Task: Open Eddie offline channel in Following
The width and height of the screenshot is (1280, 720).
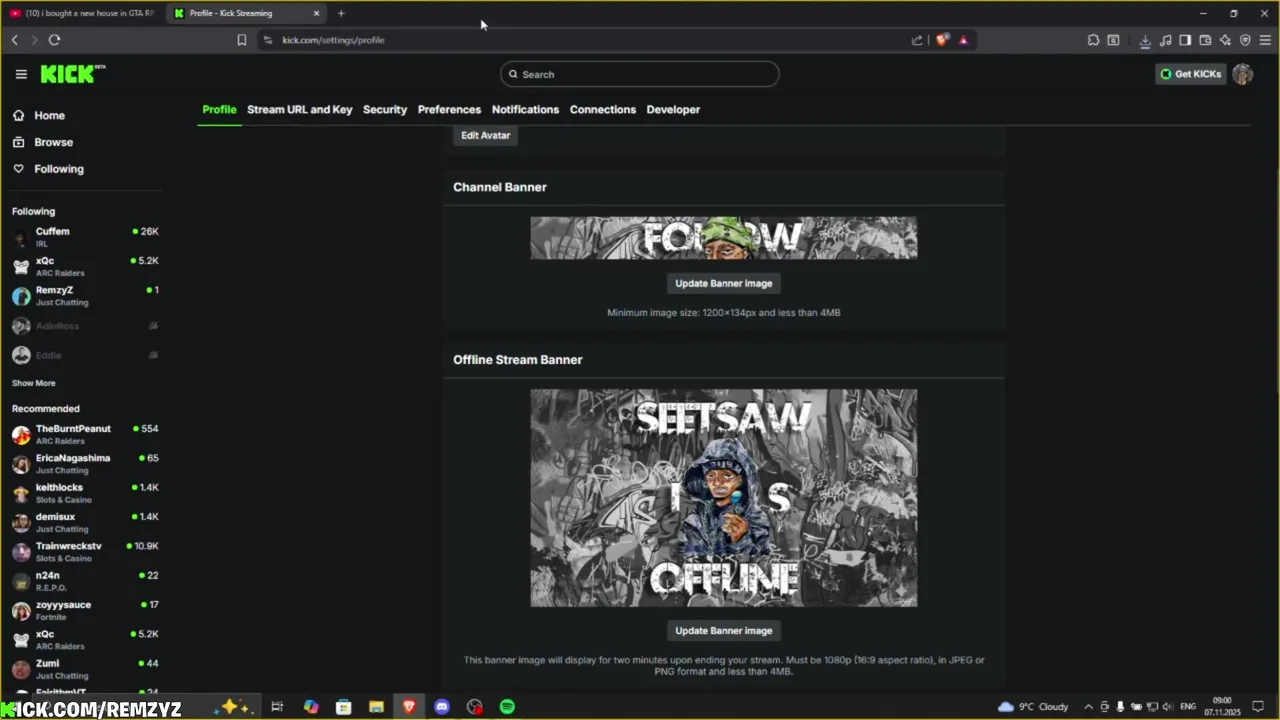Action: (85, 355)
